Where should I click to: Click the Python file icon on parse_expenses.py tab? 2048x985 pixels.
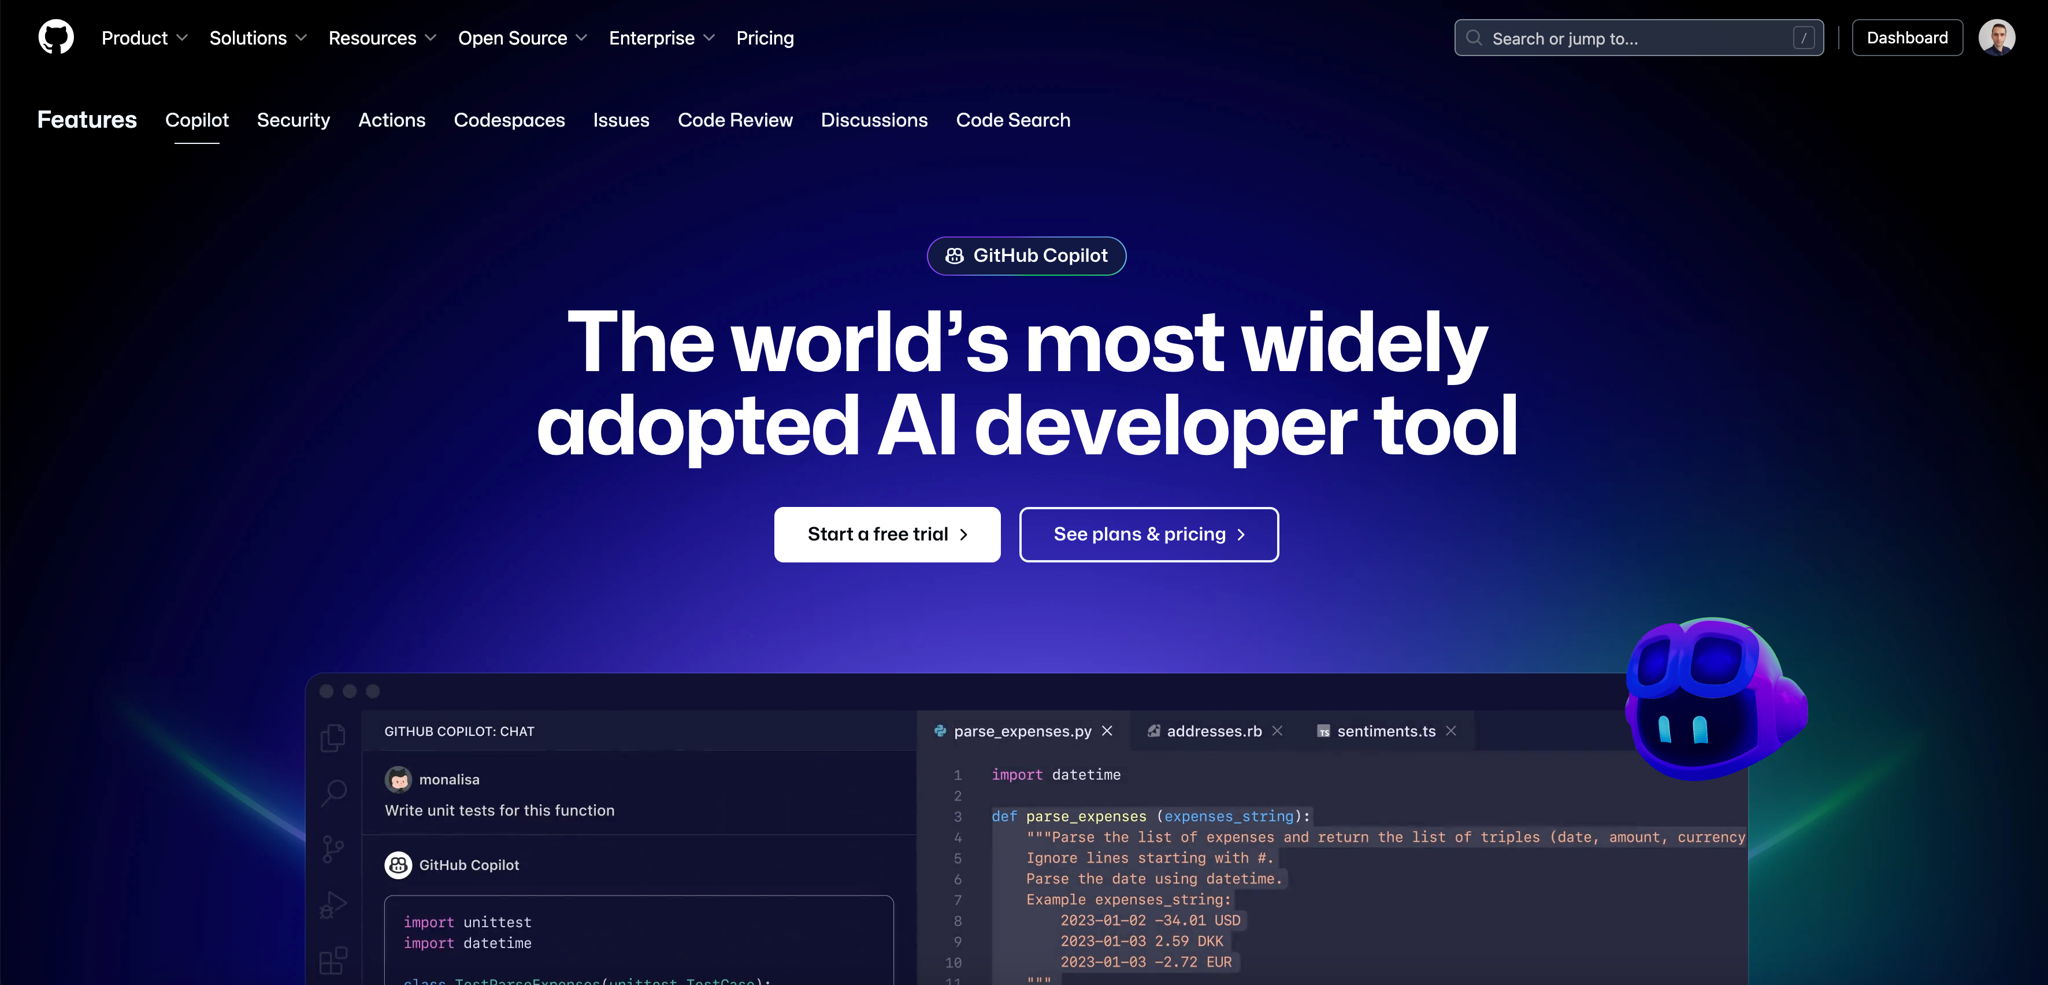tap(940, 731)
